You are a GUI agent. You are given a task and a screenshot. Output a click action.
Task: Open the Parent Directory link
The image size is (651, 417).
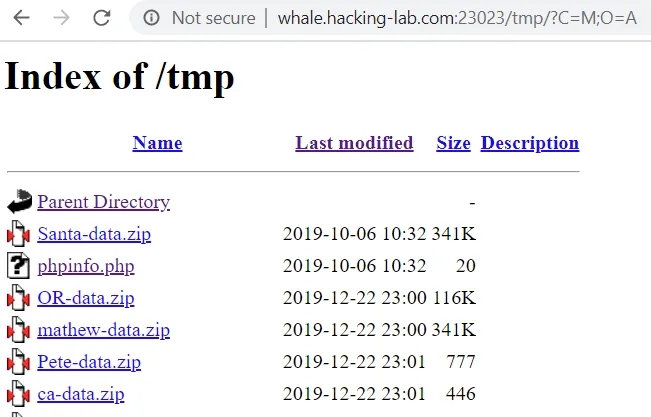click(x=103, y=202)
